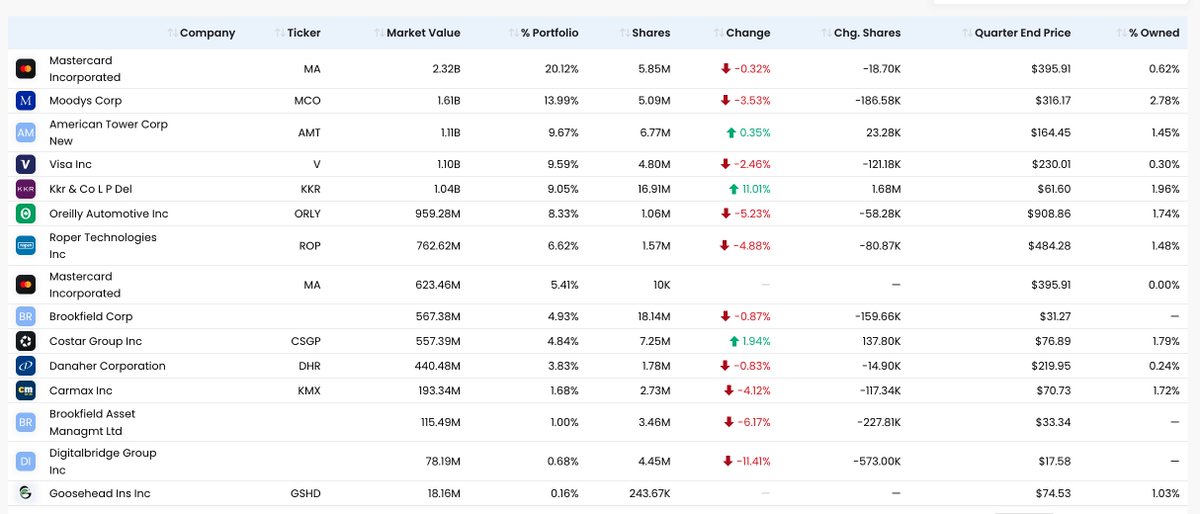The width and height of the screenshot is (1200, 514).
Task: Click the Carmax Inc logo icon
Action: click(26, 391)
